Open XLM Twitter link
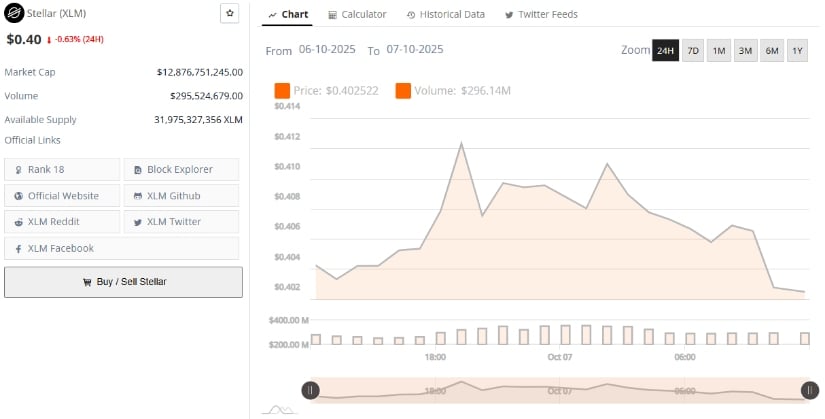The image size is (825, 419). [x=181, y=222]
